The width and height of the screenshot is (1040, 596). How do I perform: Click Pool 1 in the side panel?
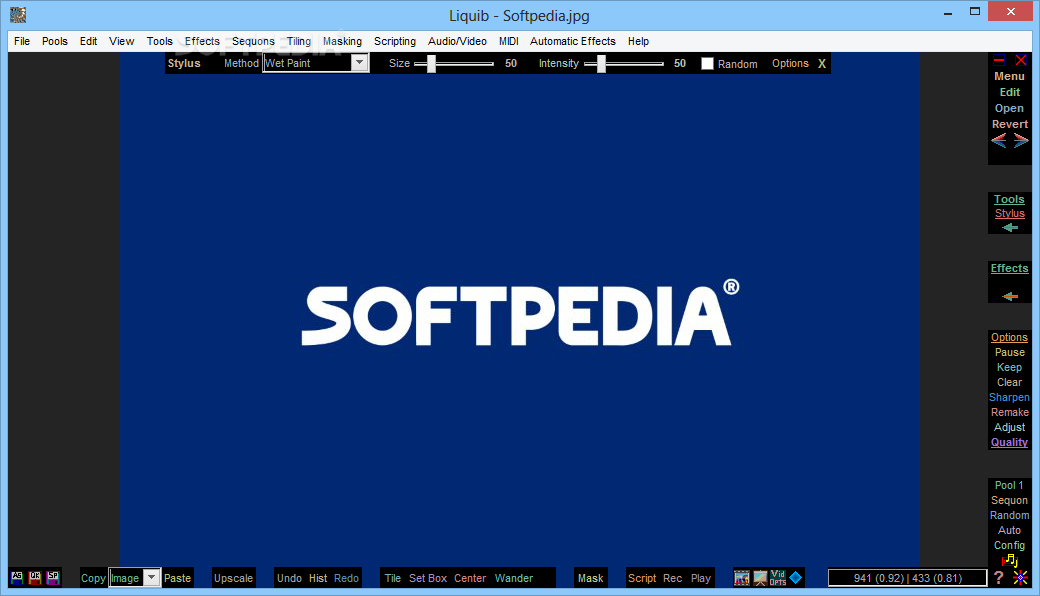click(x=1009, y=485)
